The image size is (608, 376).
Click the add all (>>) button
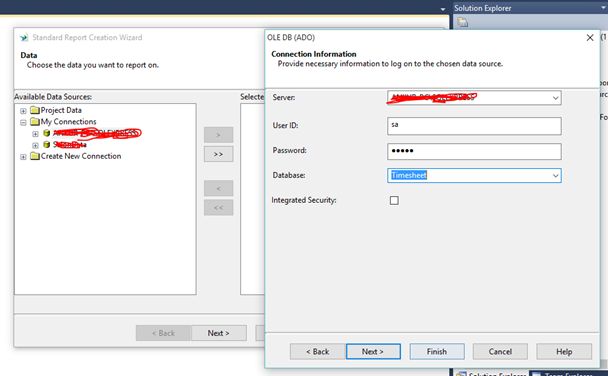(218, 154)
